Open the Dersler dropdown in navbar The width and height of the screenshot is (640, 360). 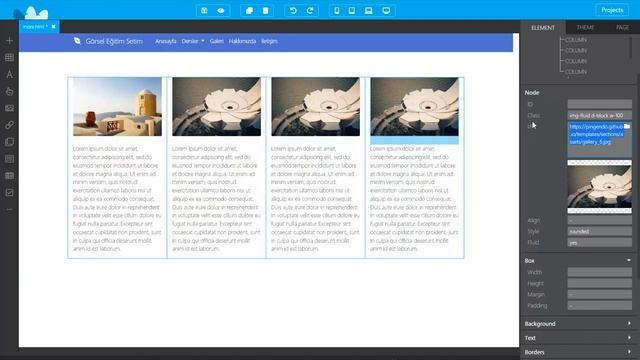point(193,41)
